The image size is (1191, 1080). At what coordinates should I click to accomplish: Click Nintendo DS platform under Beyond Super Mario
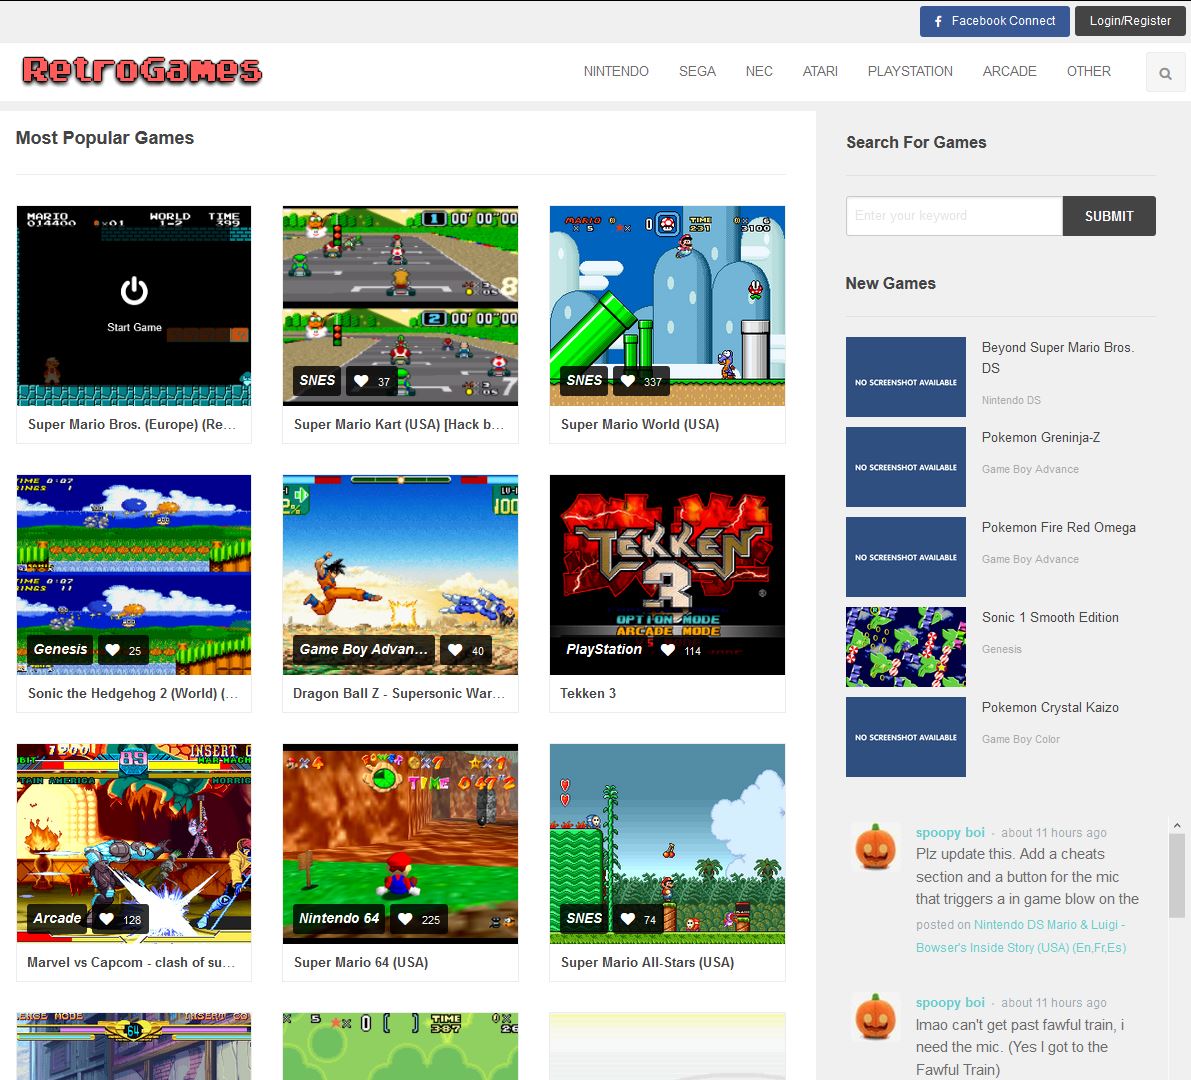(1011, 400)
